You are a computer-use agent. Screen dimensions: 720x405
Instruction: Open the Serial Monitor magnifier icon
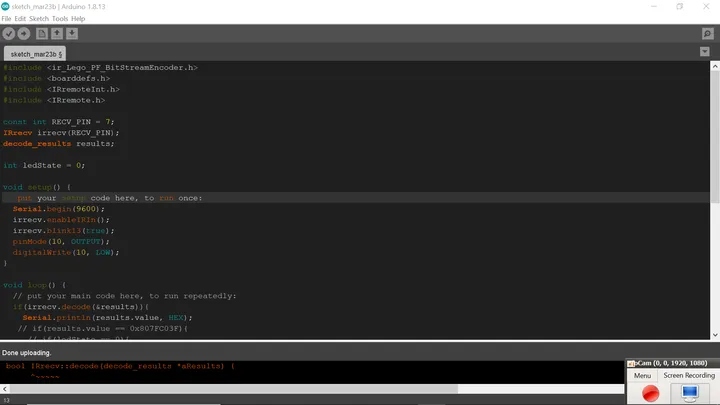tap(708, 34)
